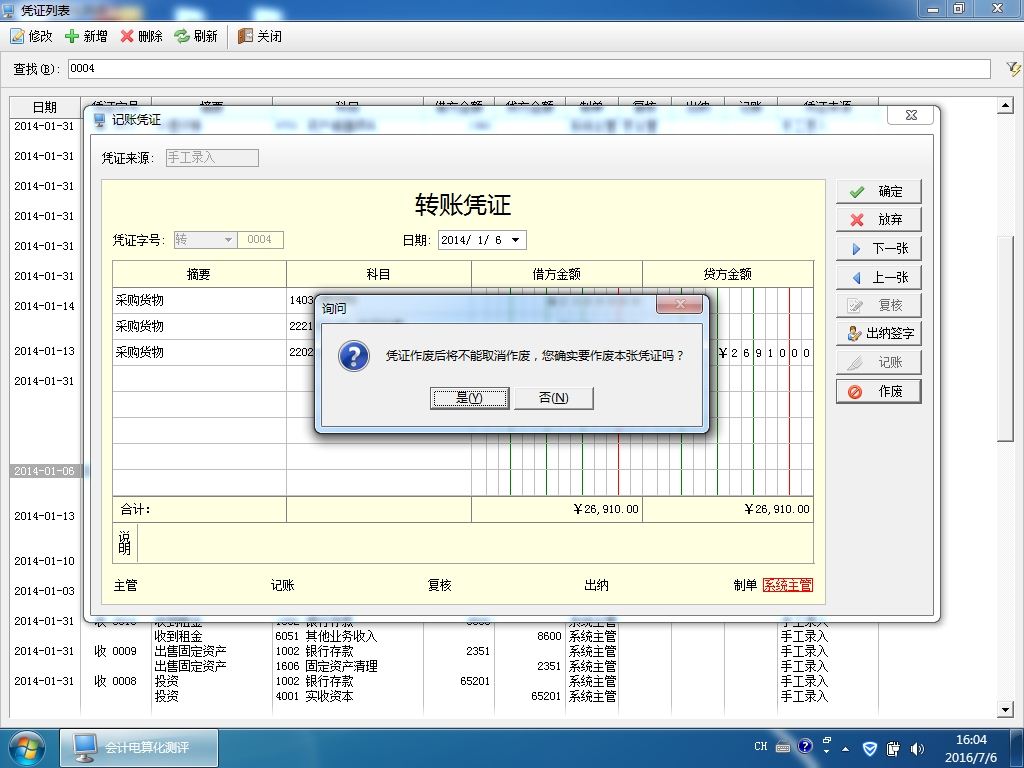Image resolution: width=1024 pixels, height=768 pixels.
Task: Select the 2014-01-10 date row in the list
Action: (44, 561)
